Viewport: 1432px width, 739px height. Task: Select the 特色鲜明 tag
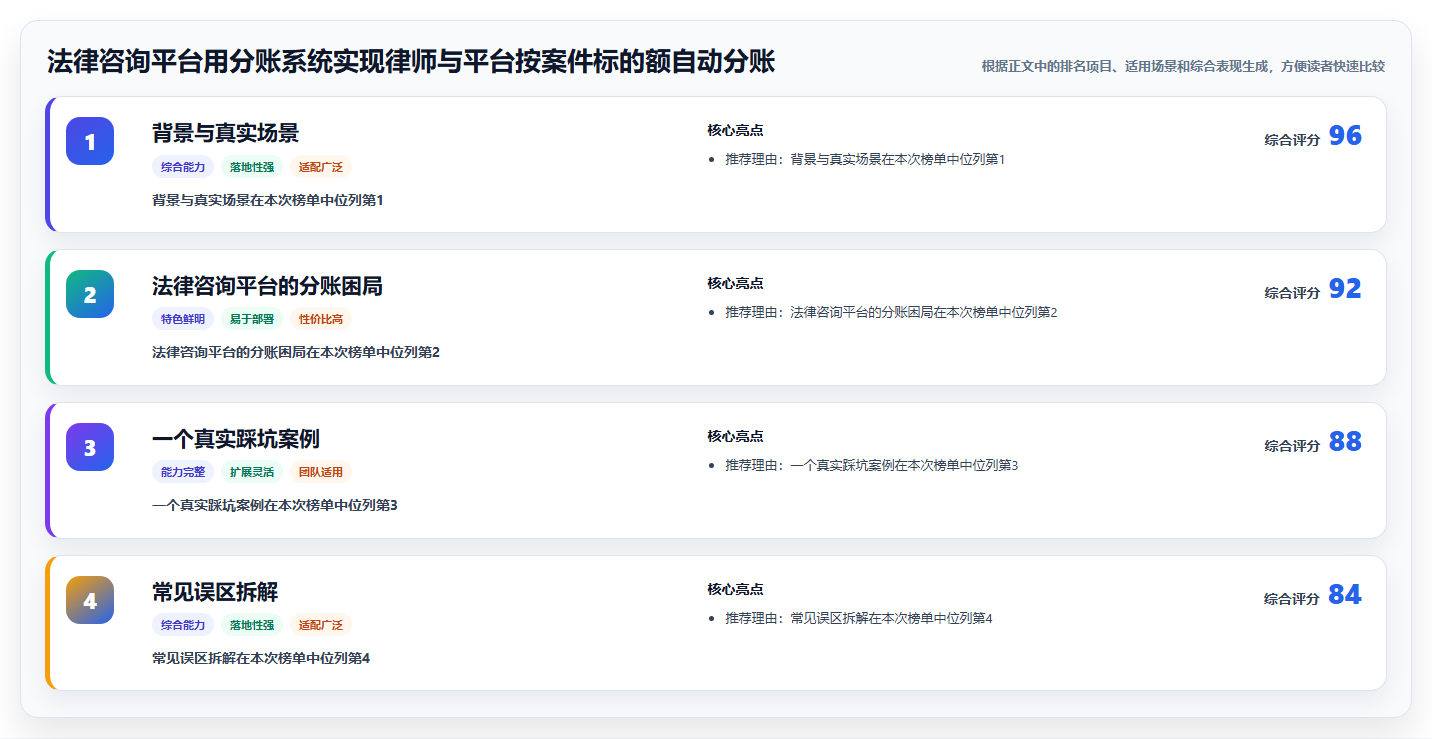tap(183, 319)
